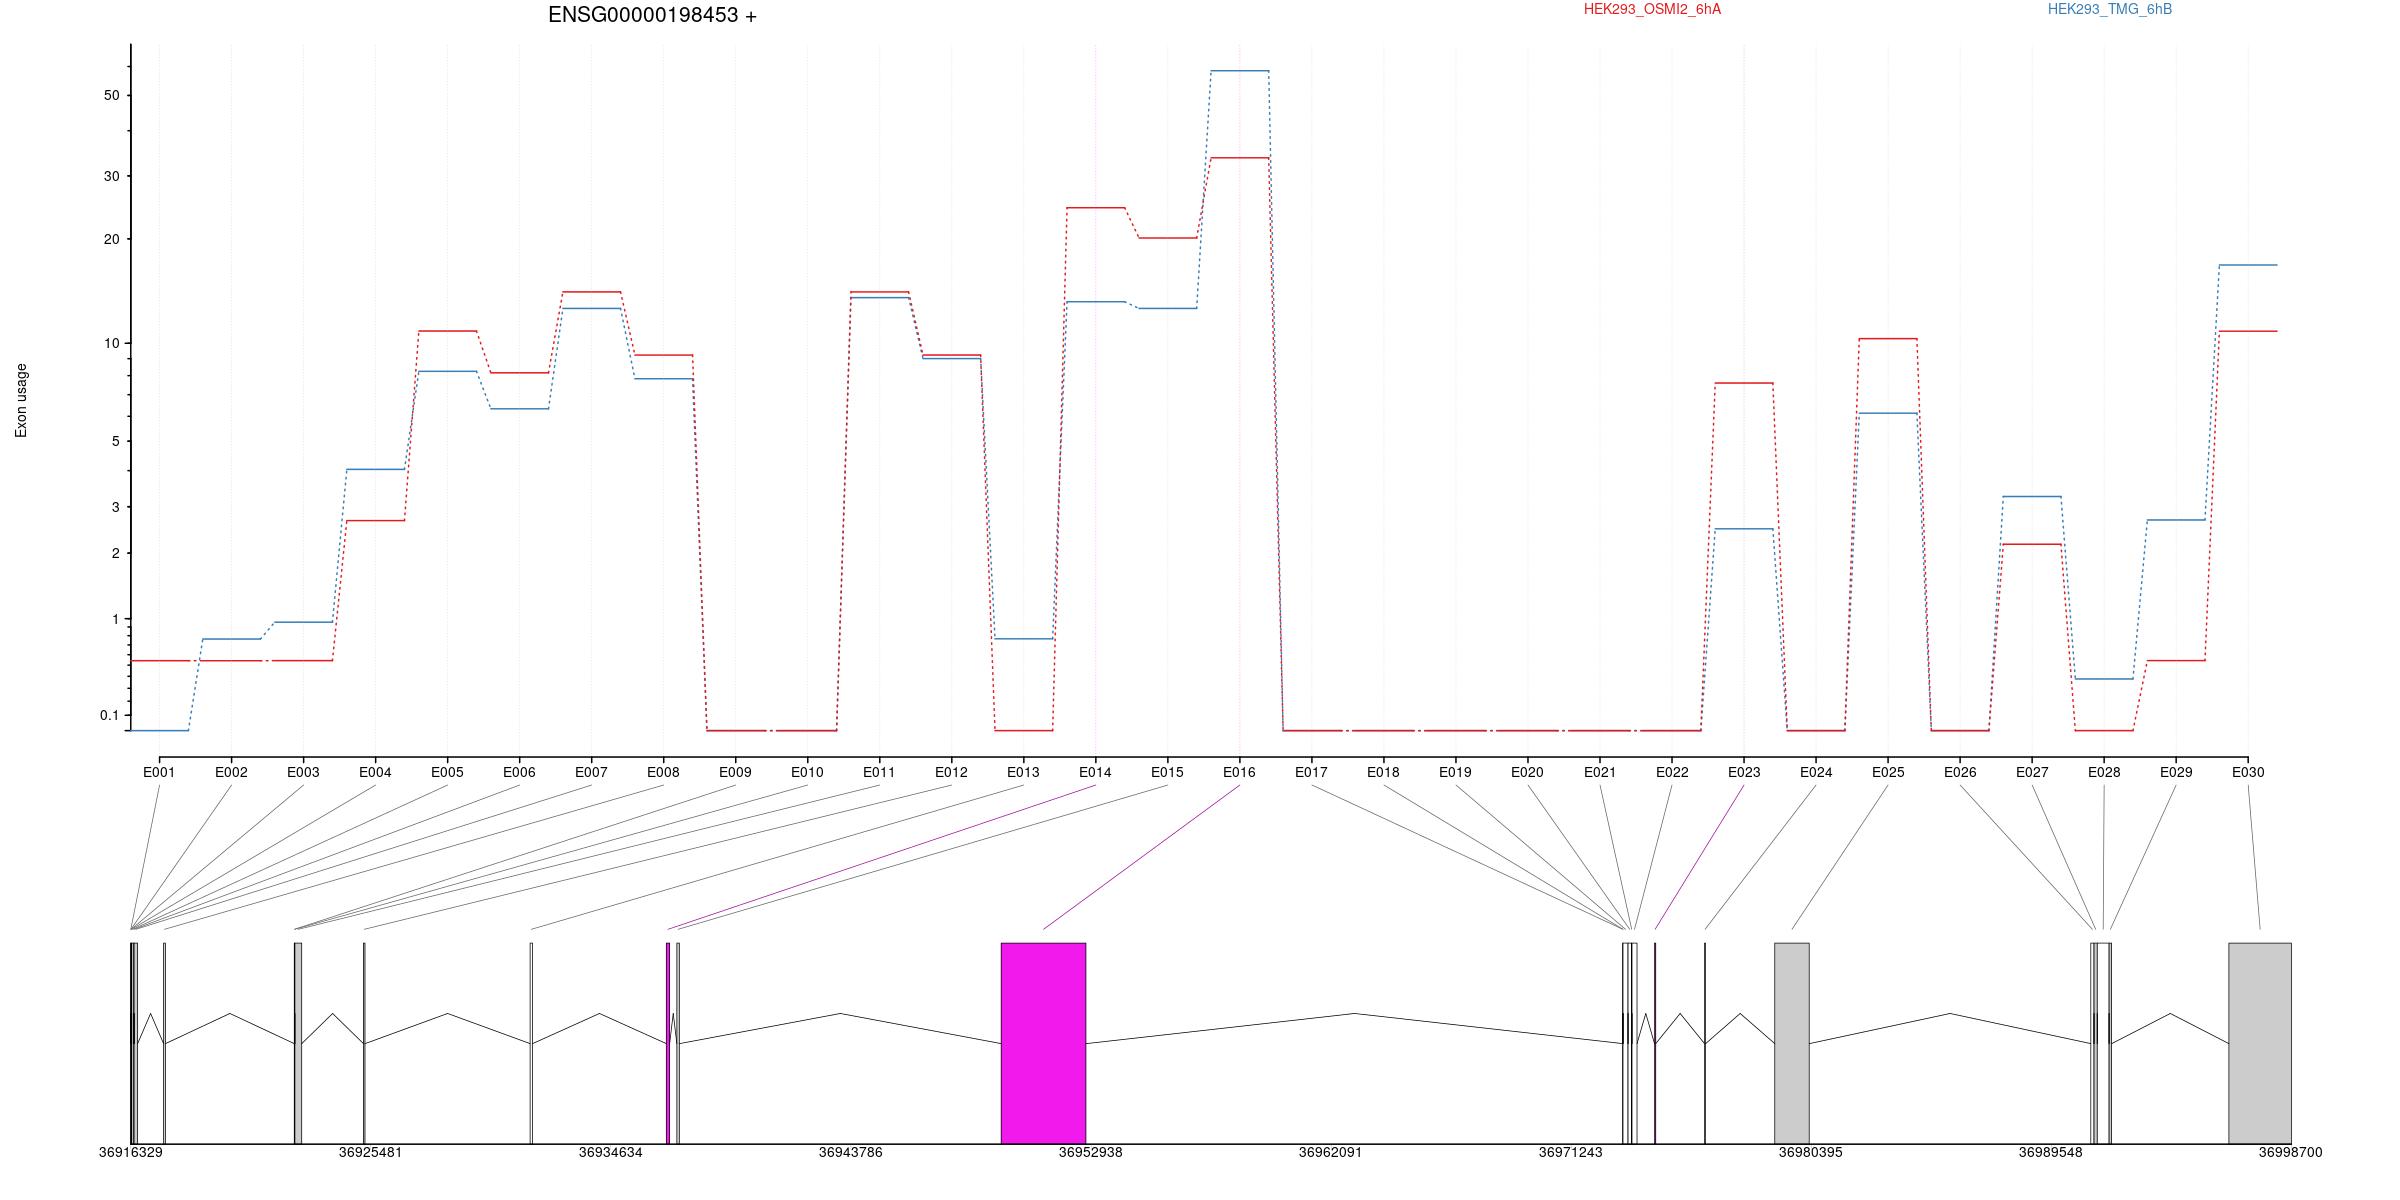Click exon label E015
2400x1200 pixels.
1167,772
